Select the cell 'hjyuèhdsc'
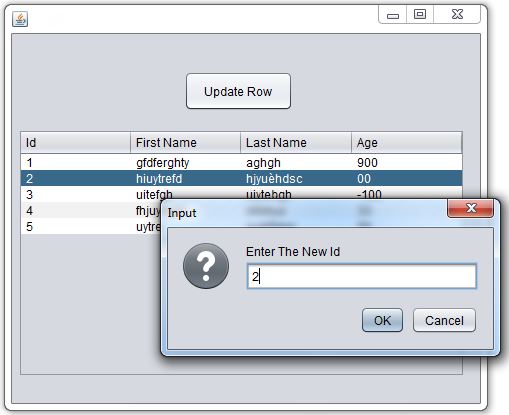 tap(296, 179)
